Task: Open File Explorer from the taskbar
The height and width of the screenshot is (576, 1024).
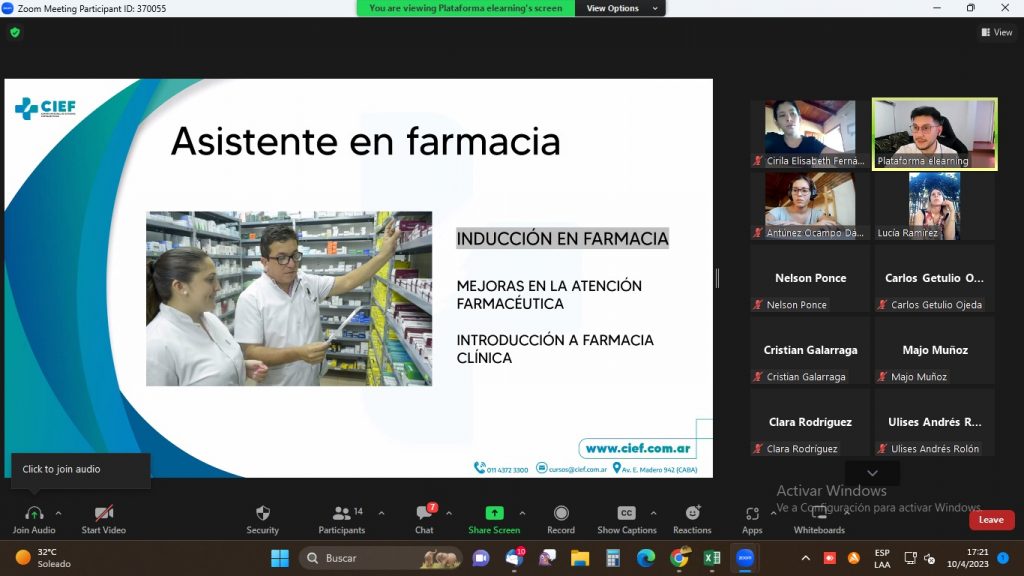Action: [x=580, y=558]
